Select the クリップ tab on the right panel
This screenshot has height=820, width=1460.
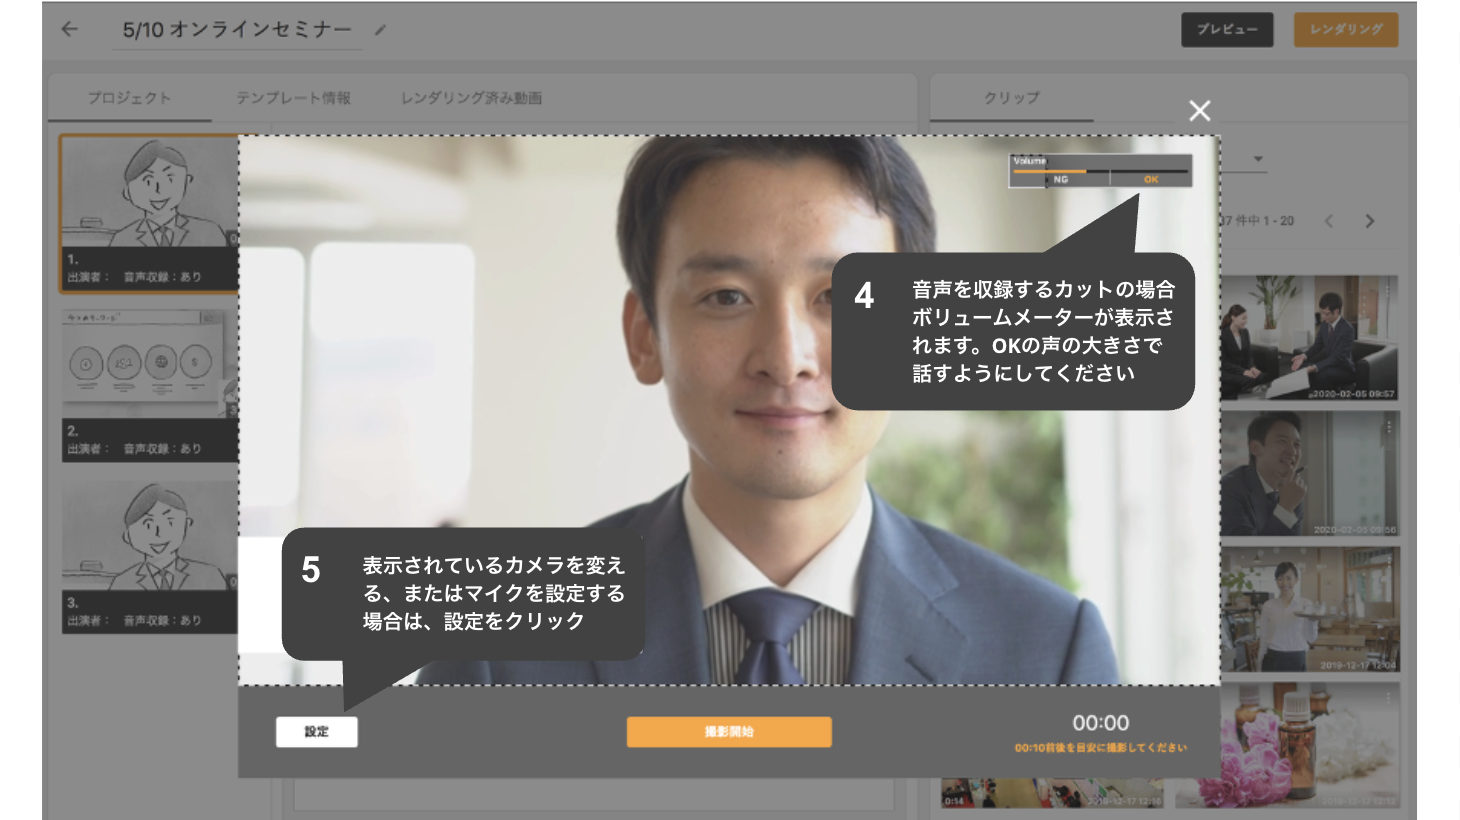(1010, 98)
